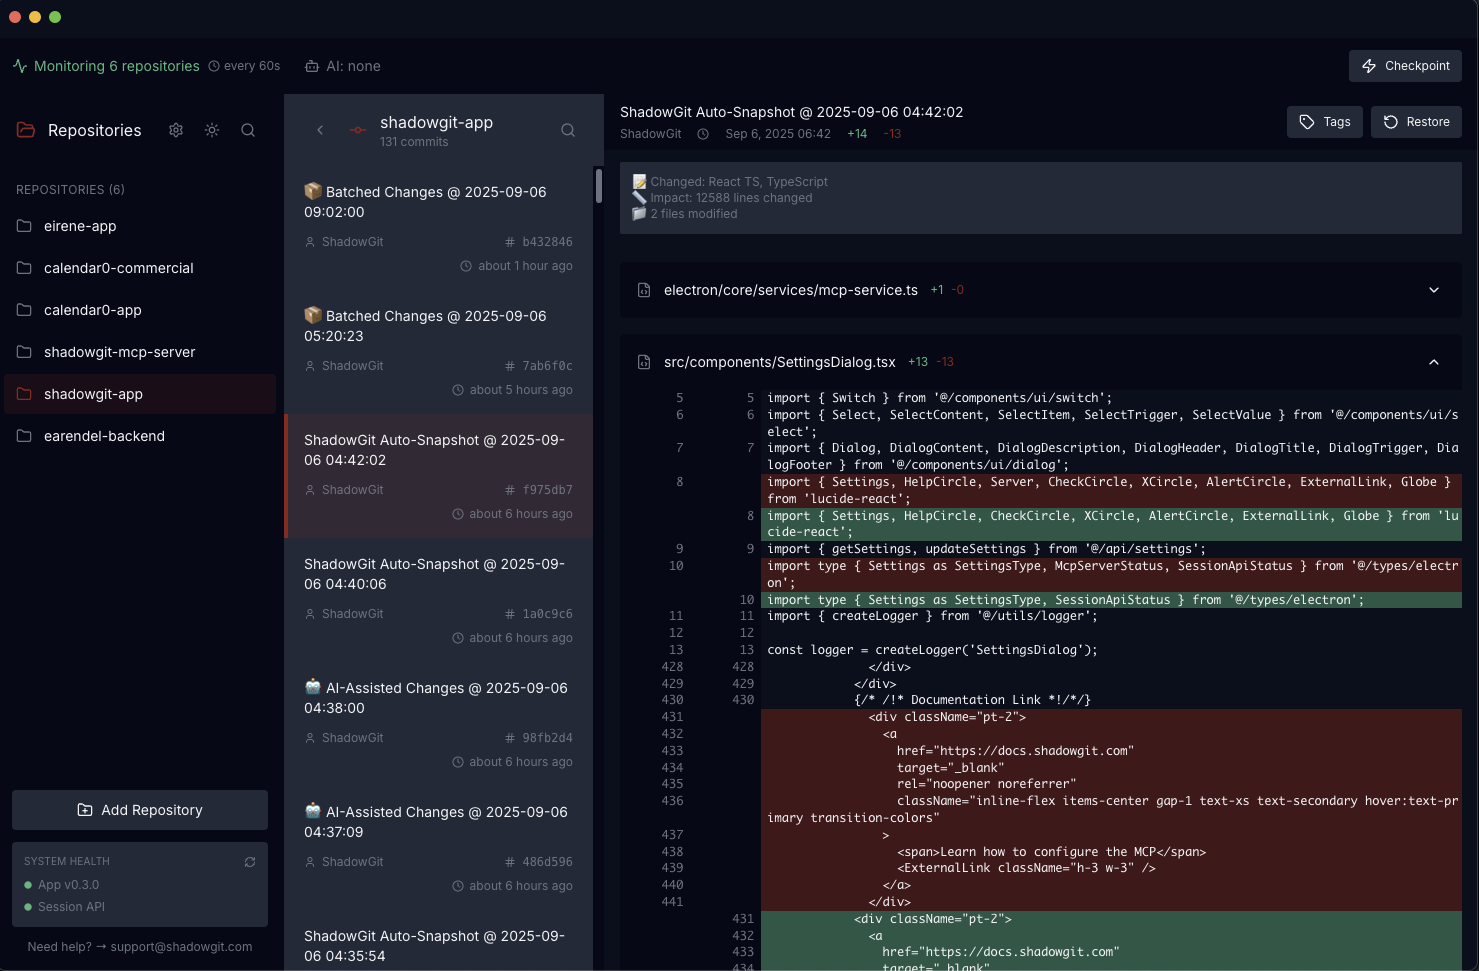Screen dimensions: 1479x971
Task: Click the search icon beside shadowgit-app title
Action: pos(567,130)
